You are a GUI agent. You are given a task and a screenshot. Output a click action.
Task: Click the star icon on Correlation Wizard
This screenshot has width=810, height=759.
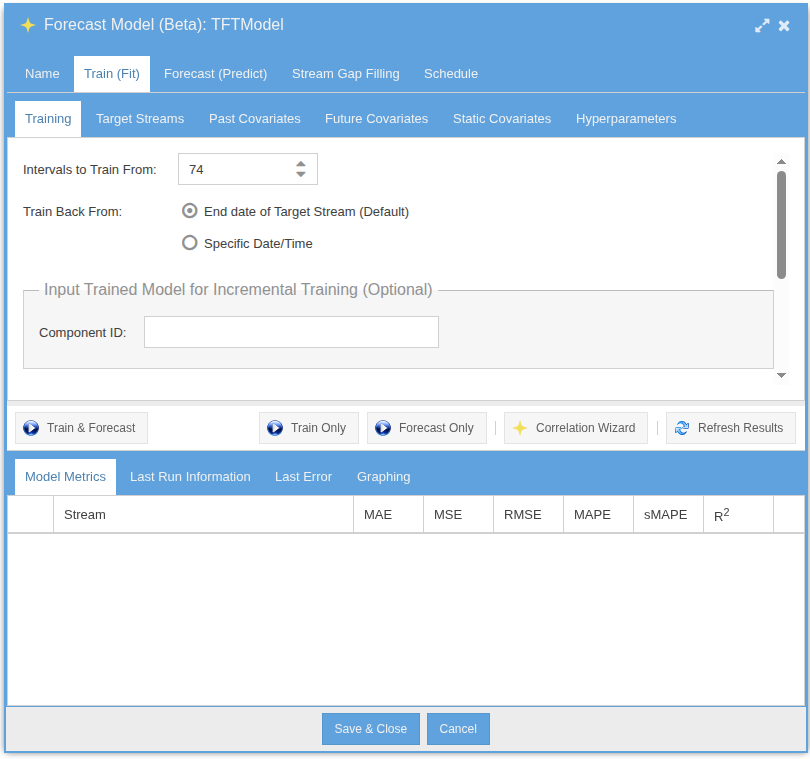(520, 428)
